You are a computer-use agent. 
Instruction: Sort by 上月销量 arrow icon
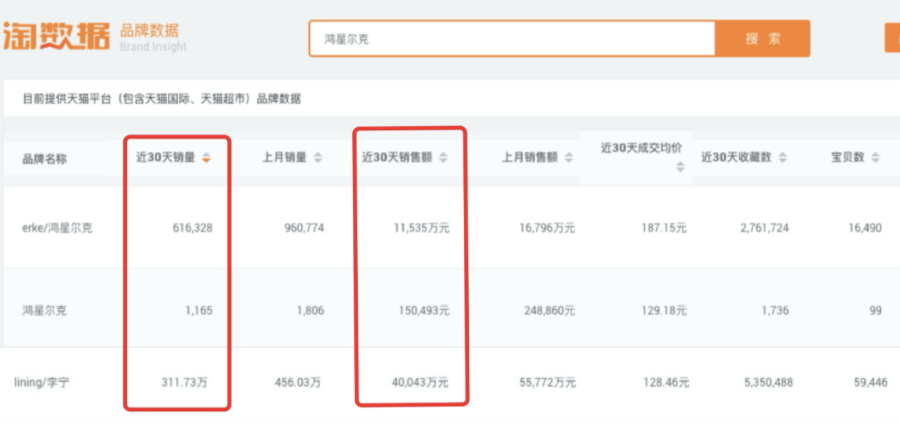(x=318, y=158)
